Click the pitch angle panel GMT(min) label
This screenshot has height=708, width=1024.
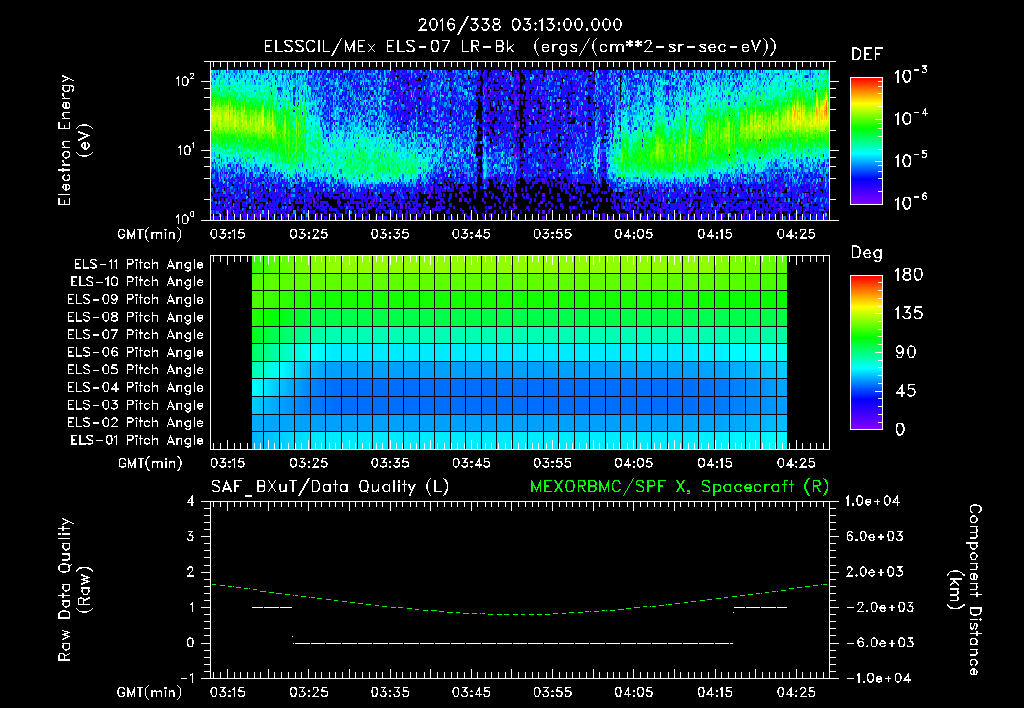(150, 463)
